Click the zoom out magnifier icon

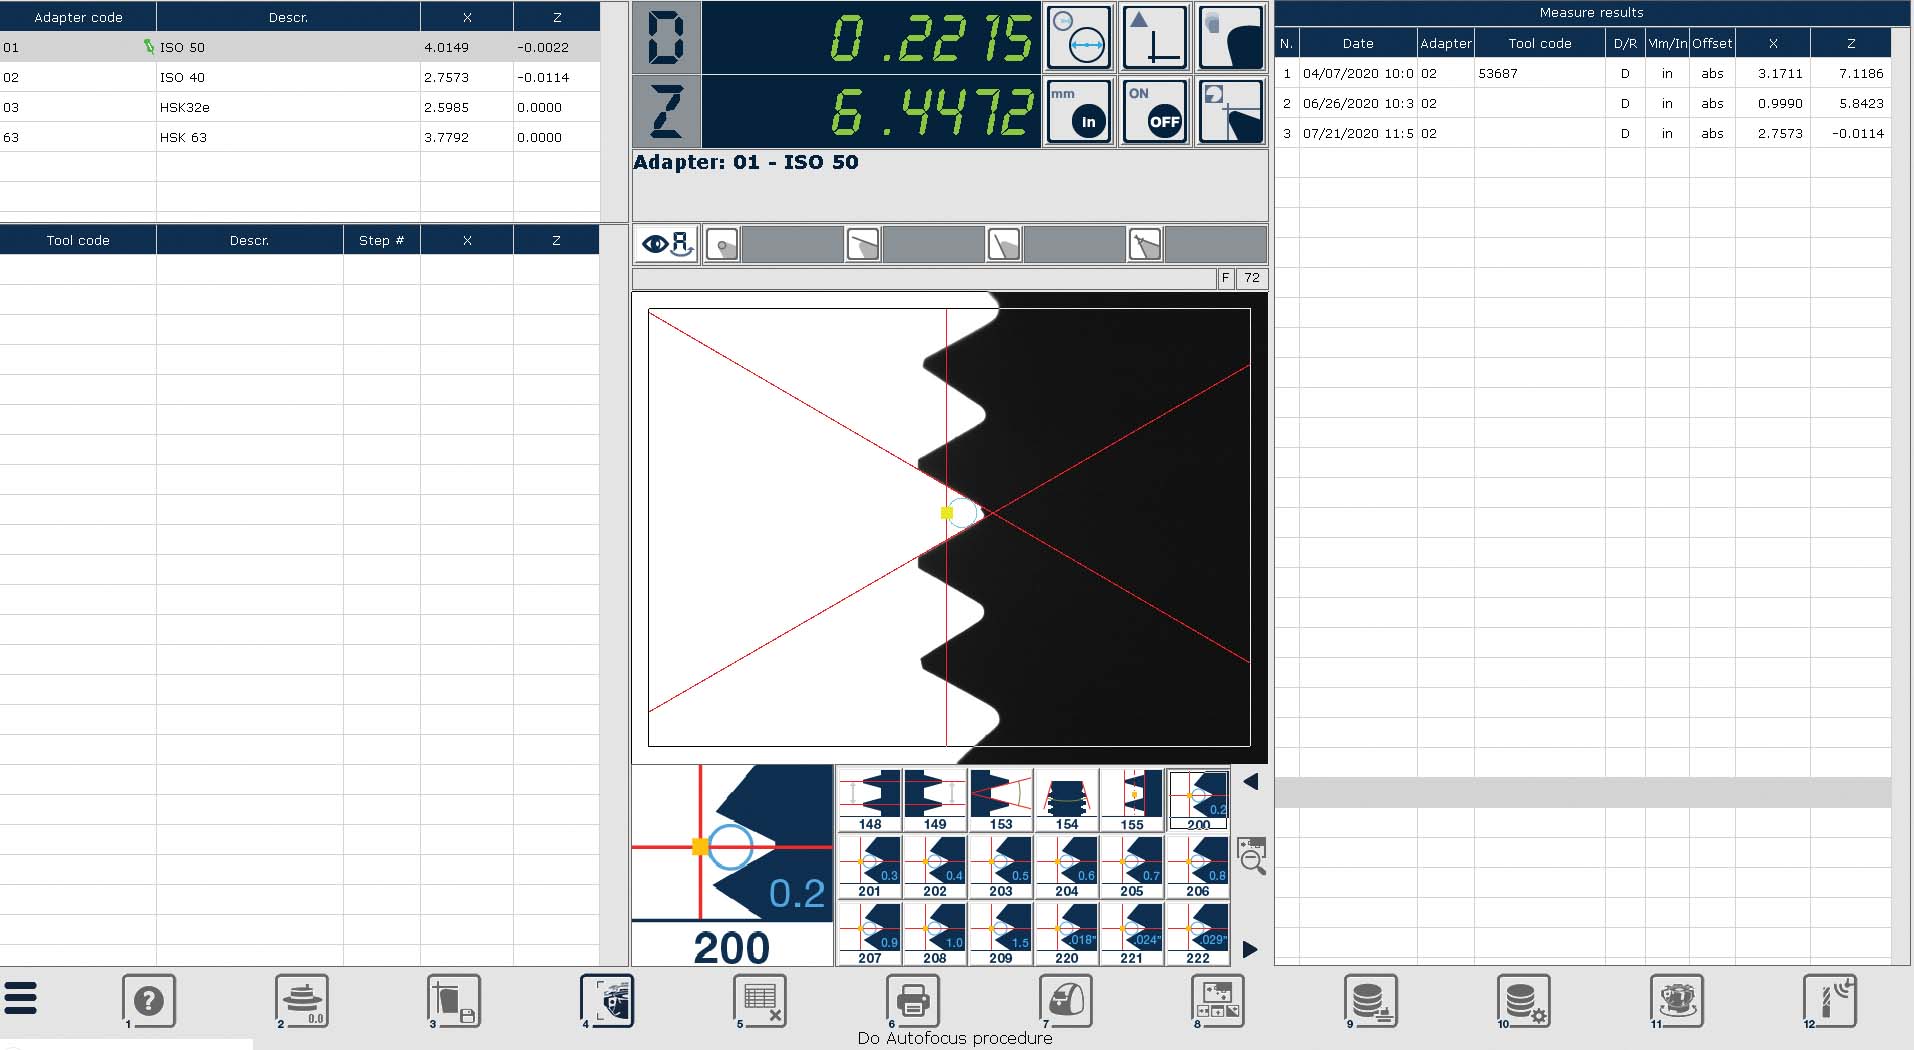point(1251,856)
